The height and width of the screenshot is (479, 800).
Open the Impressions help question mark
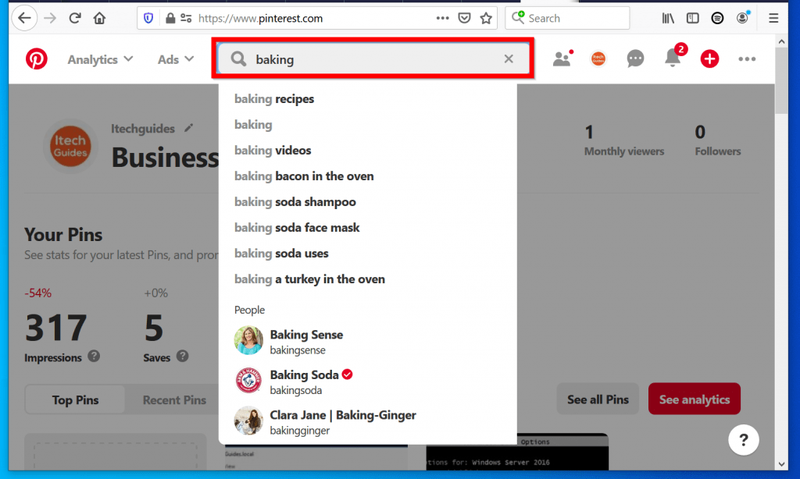(94, 356)
